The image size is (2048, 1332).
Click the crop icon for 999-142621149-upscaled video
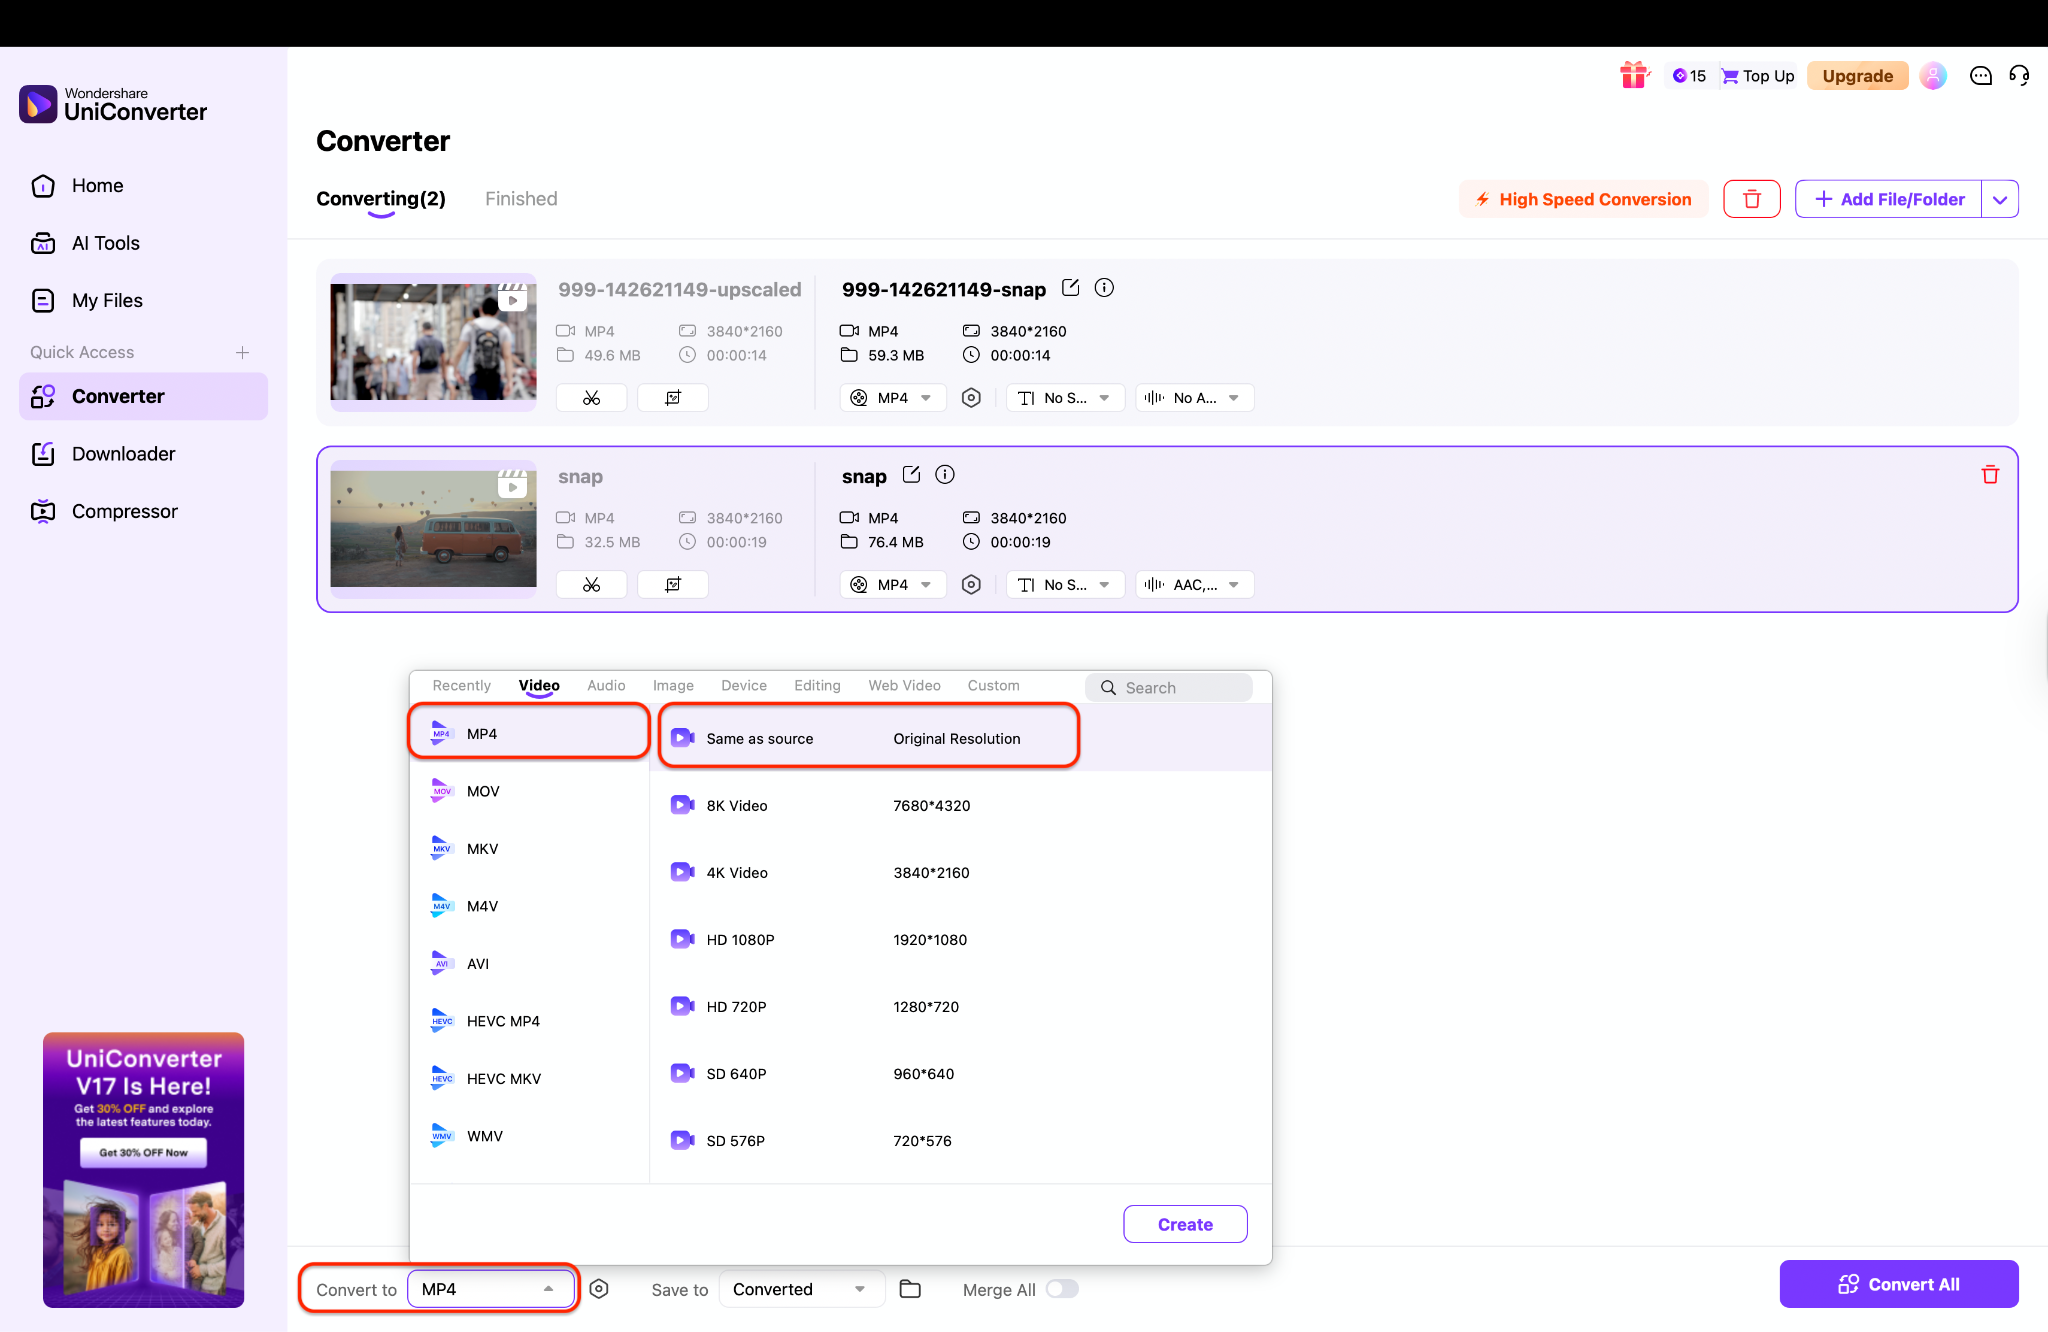[x=673, y=398]
